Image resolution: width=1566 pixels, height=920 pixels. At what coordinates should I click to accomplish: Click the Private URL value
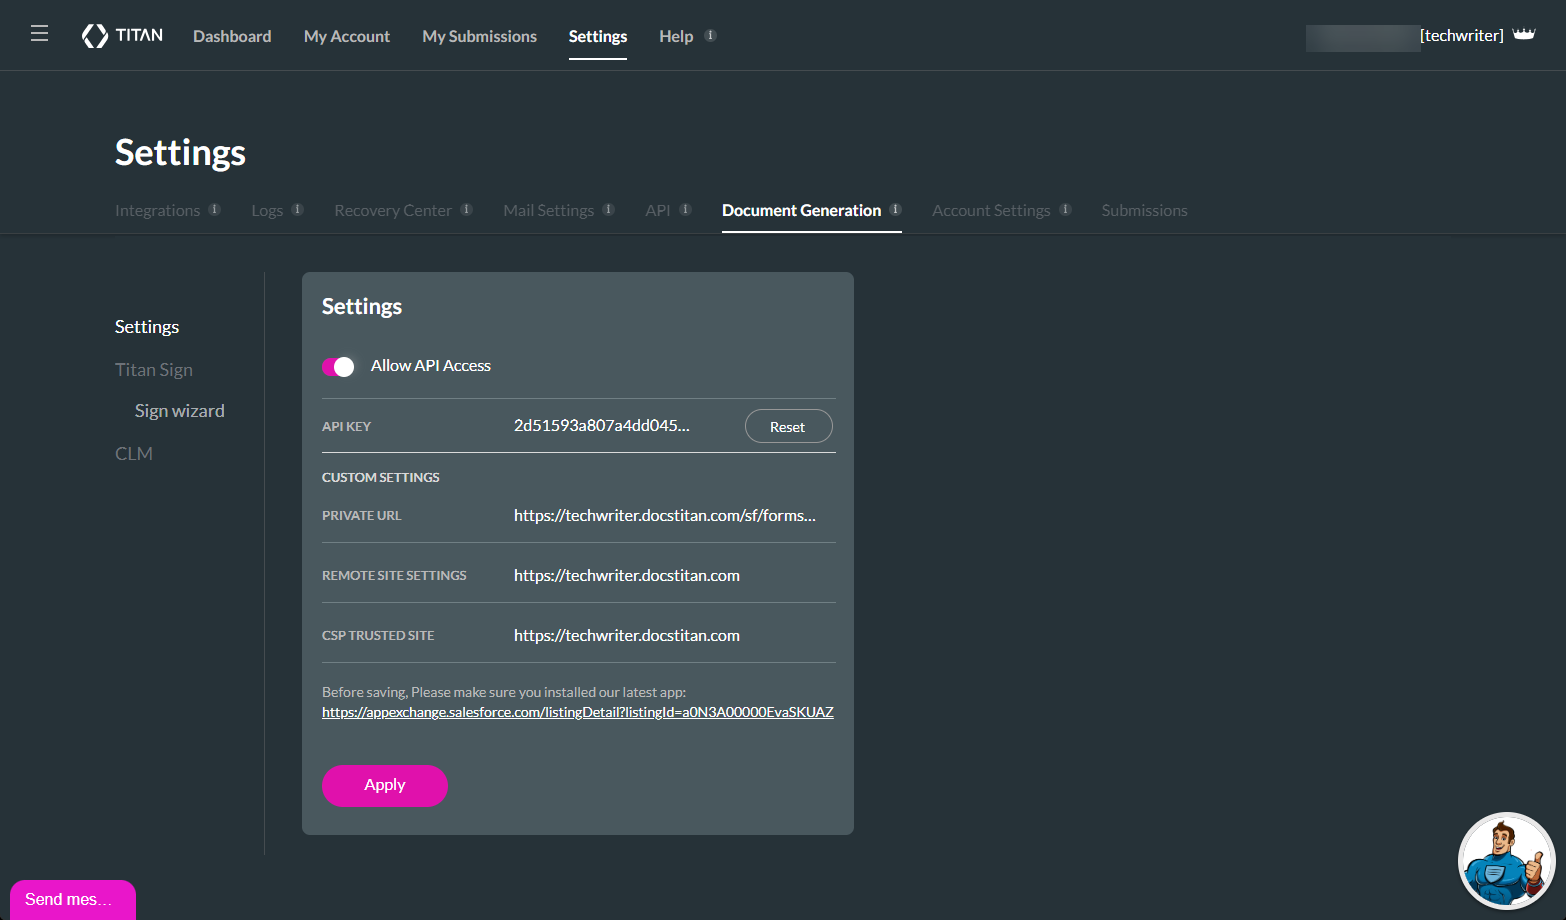tap(665, 515)
